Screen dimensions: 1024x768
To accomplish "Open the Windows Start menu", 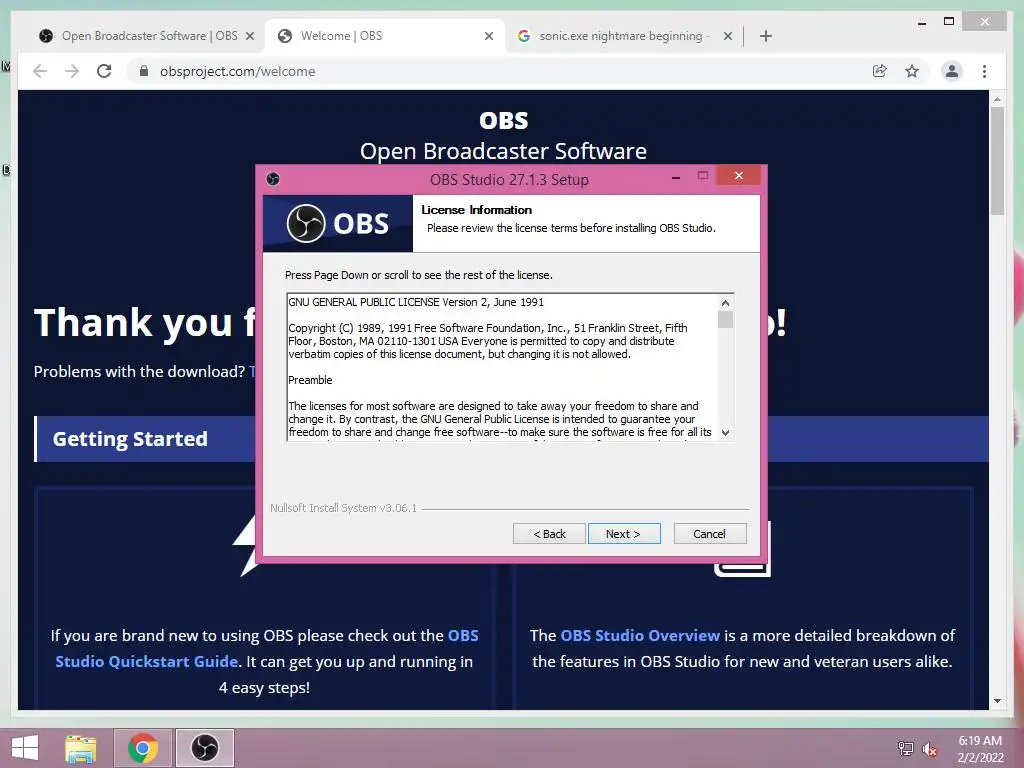I will coord(25,748).
